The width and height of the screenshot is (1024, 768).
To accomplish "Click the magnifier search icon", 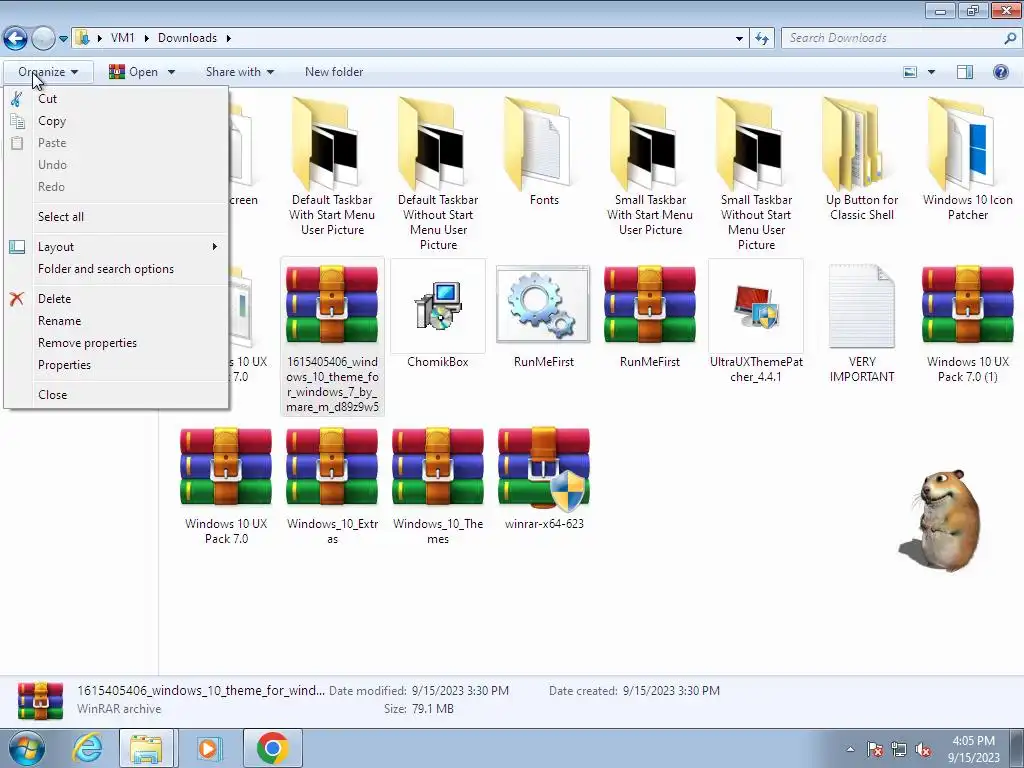I will pyautogui.click(x=1010, y=38).
